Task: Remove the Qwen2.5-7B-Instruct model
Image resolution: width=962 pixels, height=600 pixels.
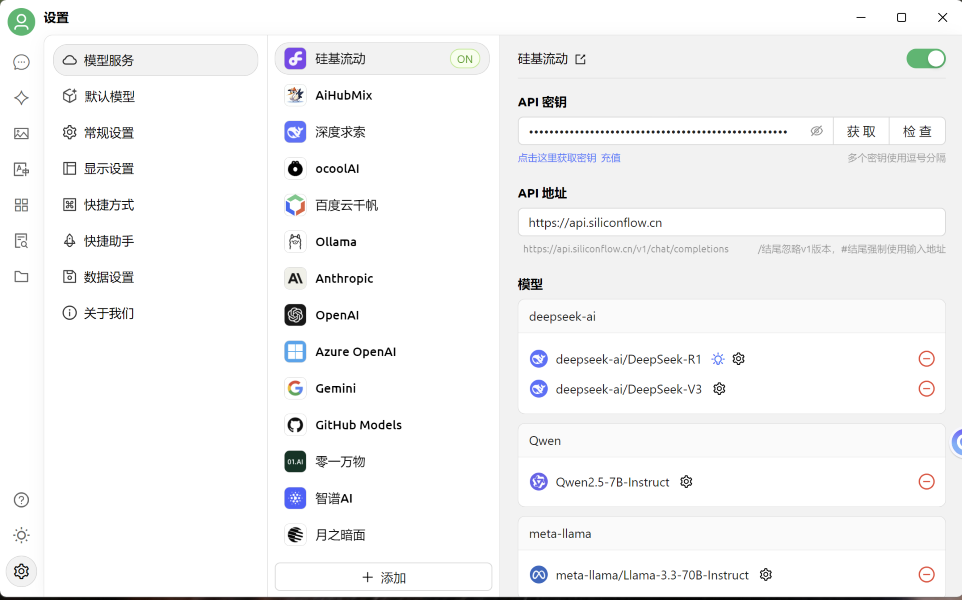Action: 926,482
